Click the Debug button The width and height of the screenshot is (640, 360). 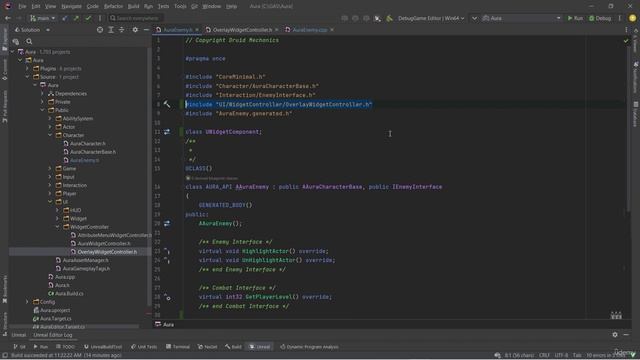(x=600, y=18)
